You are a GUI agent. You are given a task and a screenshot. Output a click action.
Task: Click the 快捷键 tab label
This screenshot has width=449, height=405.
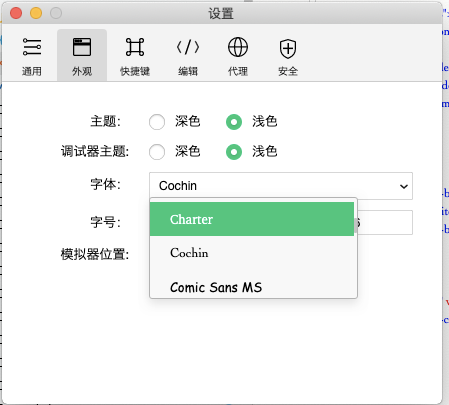tap(135, 71)
